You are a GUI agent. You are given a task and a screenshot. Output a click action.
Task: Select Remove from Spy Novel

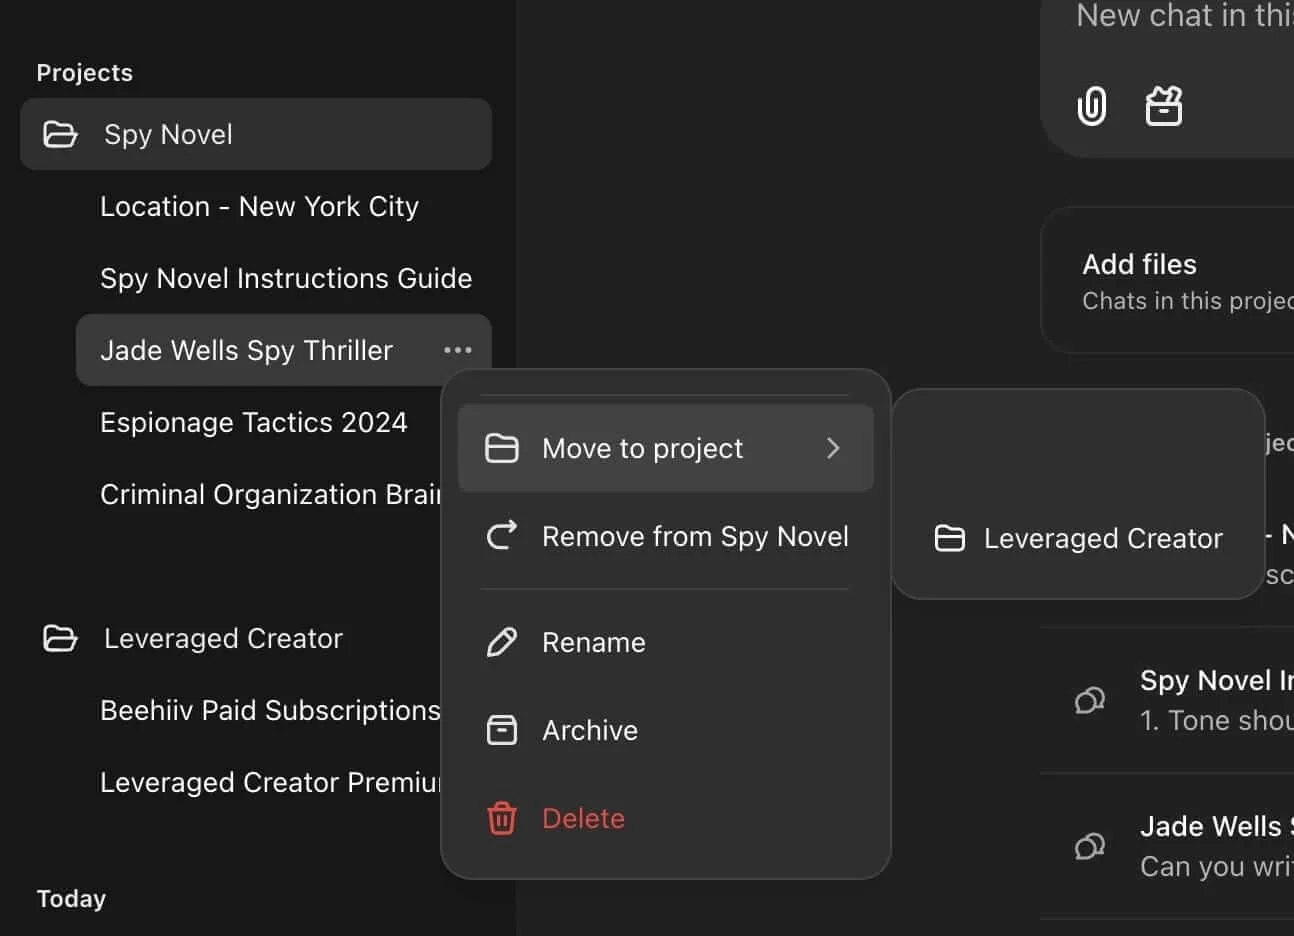click(x=695, y=536)
